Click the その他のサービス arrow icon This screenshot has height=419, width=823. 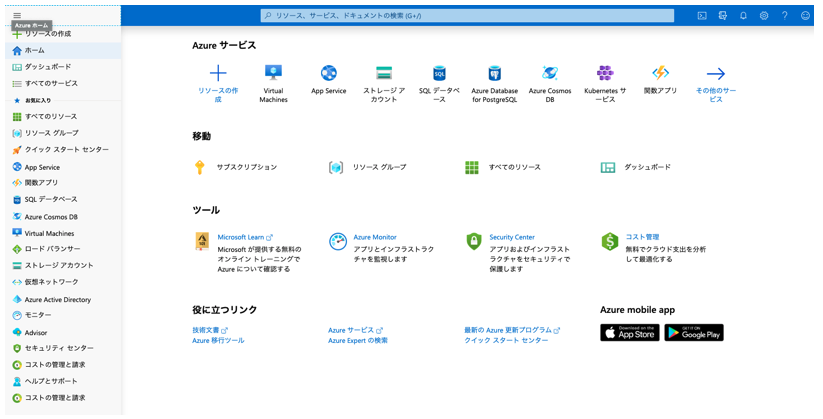pyautogui.click(x=715, y=74)
